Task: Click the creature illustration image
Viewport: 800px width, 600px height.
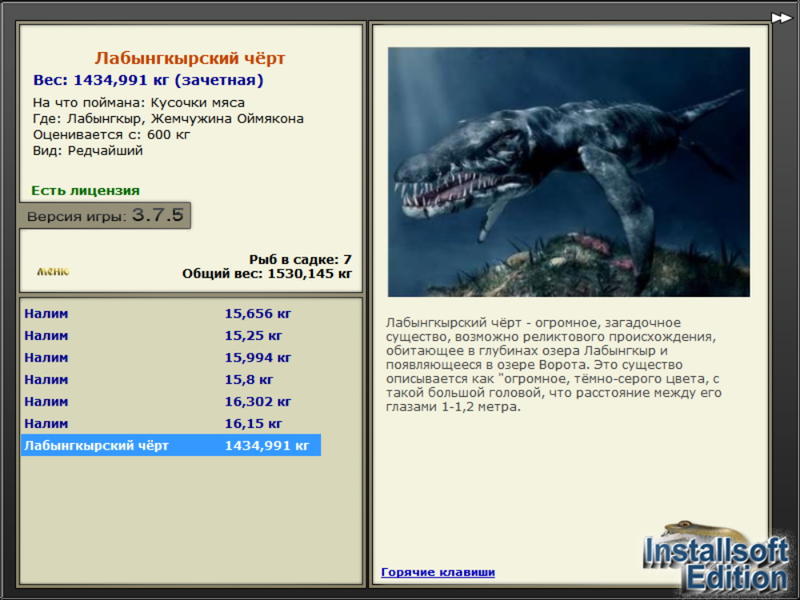Action: coord(568,172)
